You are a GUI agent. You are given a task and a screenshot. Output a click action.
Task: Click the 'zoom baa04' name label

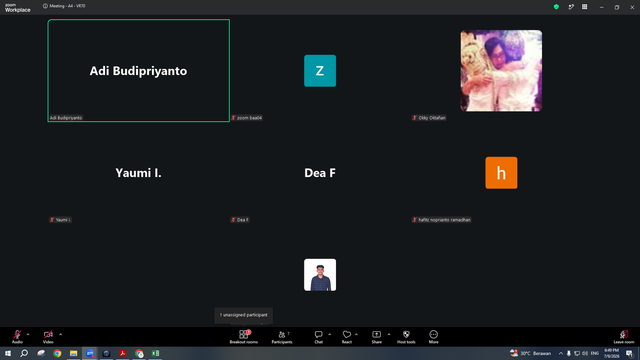pyautogui.click(x=247, y=118)
